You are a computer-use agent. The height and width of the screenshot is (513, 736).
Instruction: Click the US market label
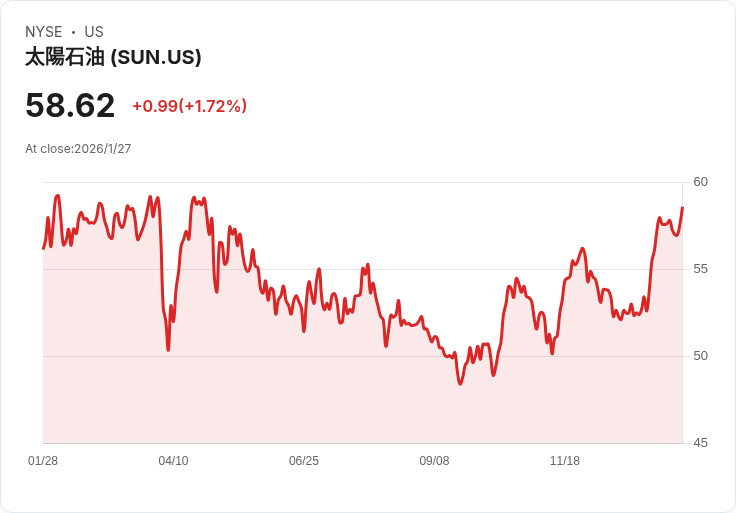pos(94,32)
